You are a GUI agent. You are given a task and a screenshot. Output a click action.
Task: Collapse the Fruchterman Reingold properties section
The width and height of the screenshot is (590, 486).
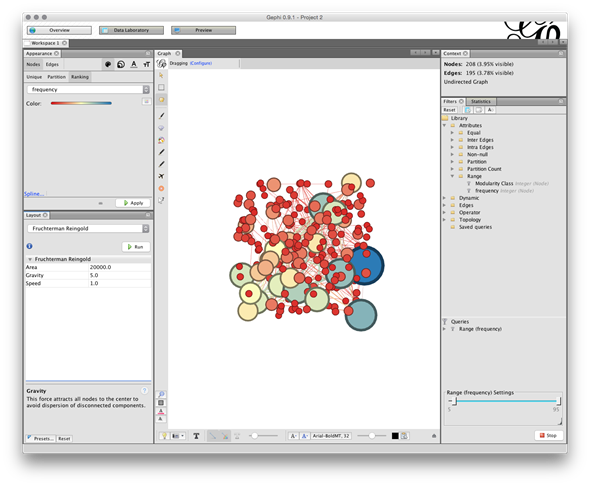30,259
